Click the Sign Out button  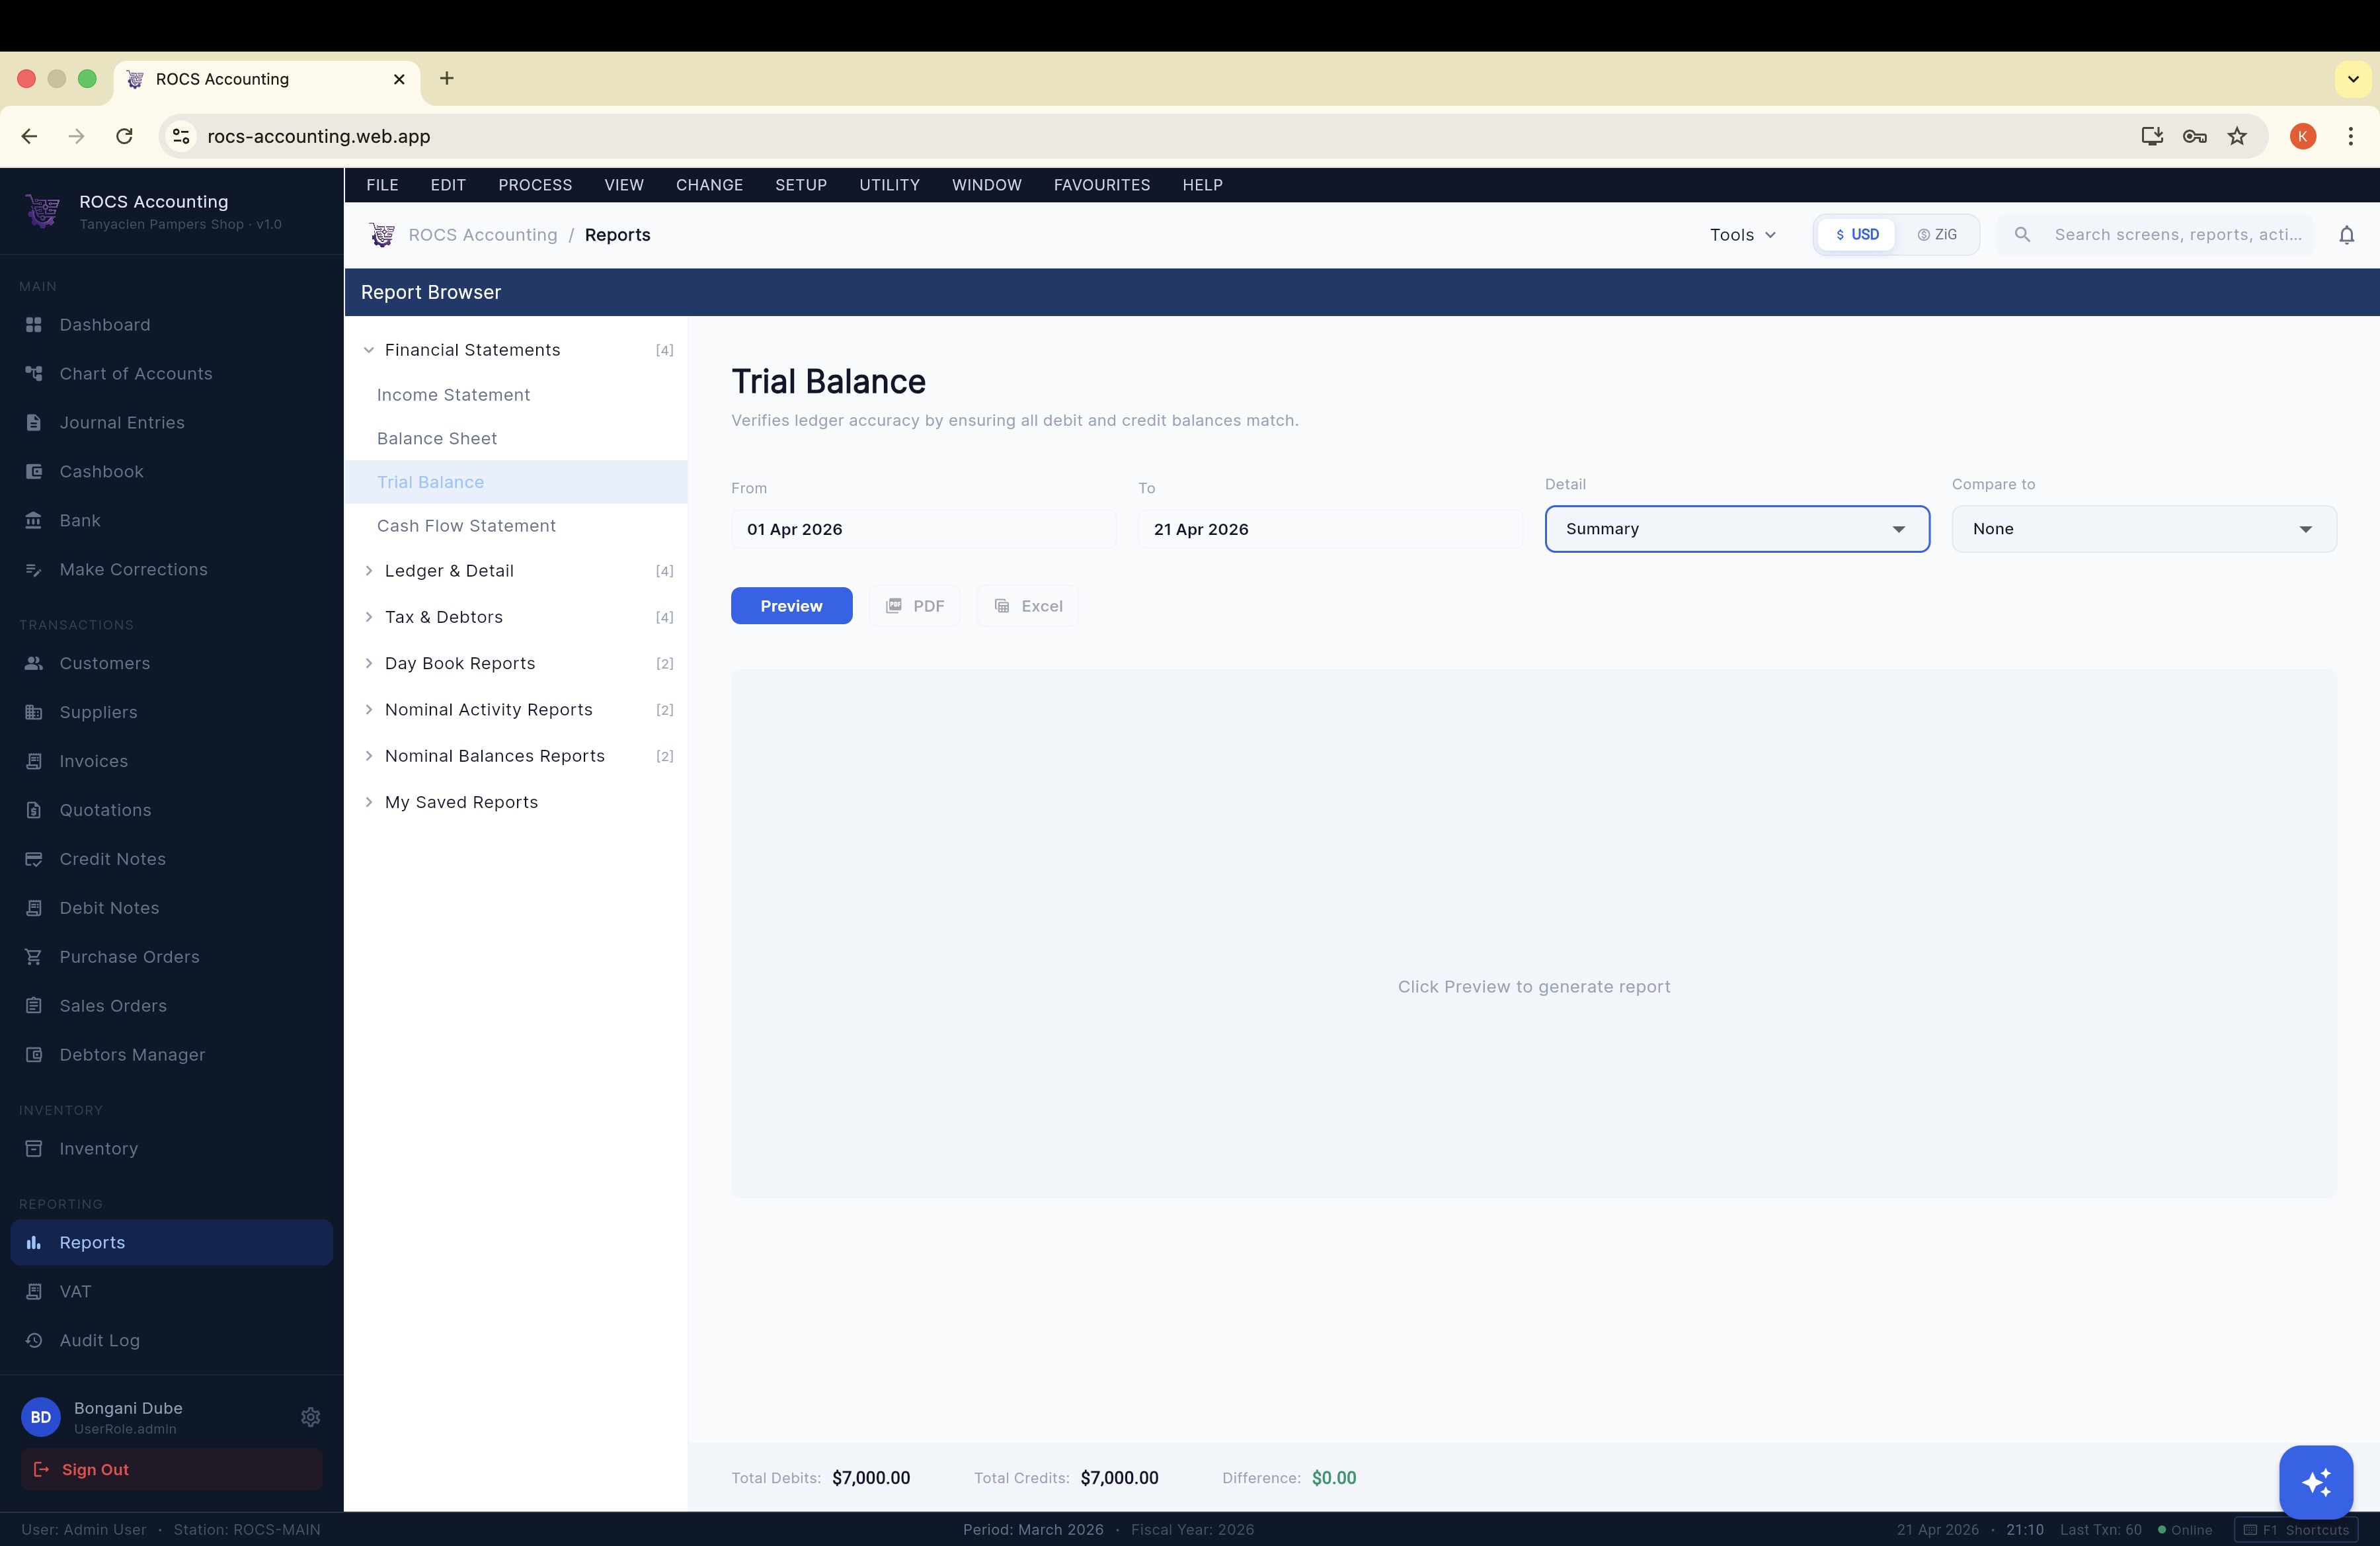170,1469
